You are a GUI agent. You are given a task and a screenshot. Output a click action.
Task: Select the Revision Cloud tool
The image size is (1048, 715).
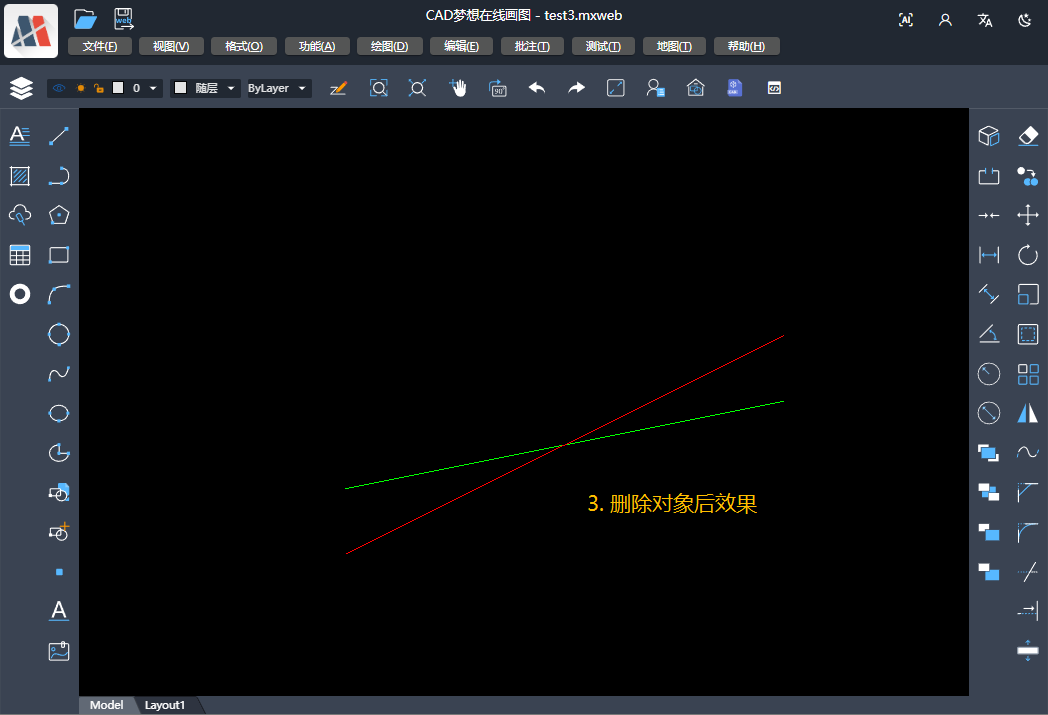pyautogui.click(x=19, y=214)
